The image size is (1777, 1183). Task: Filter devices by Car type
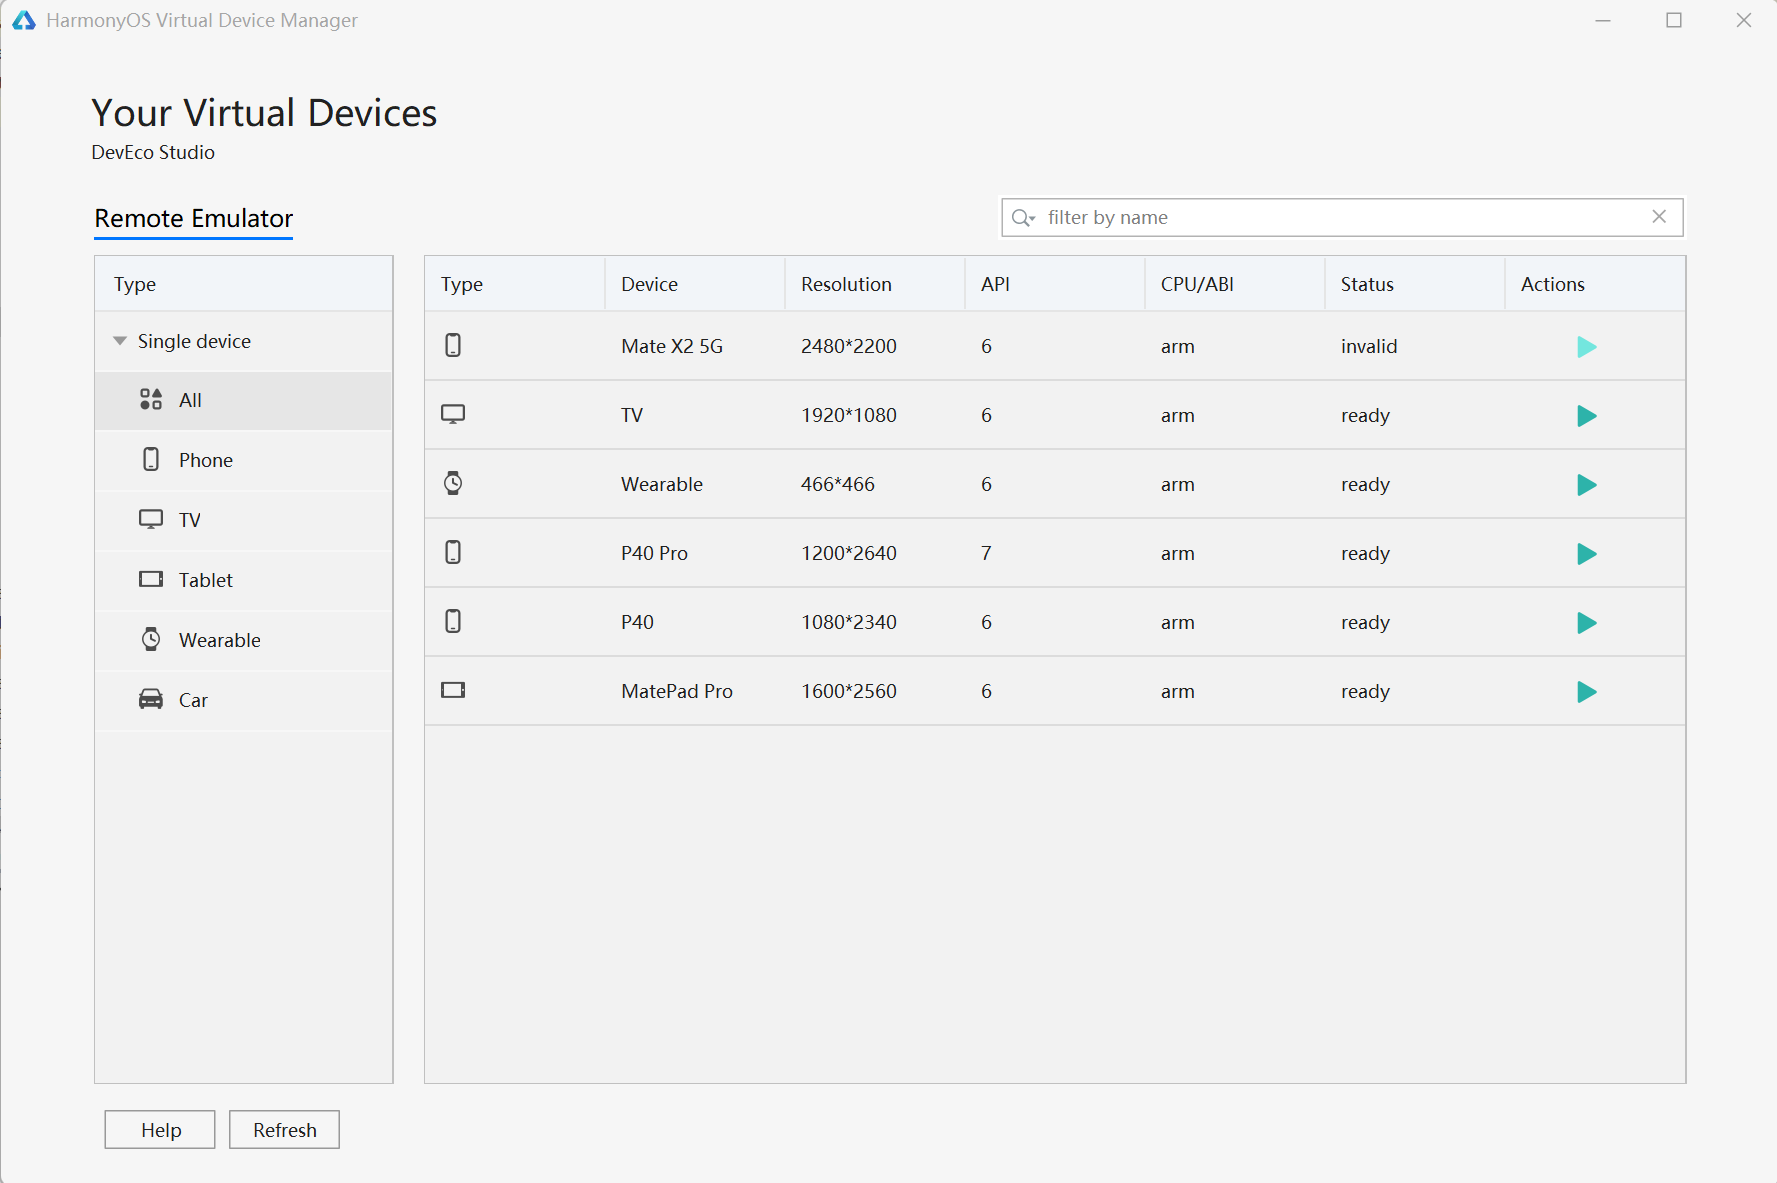coord(243,700)
